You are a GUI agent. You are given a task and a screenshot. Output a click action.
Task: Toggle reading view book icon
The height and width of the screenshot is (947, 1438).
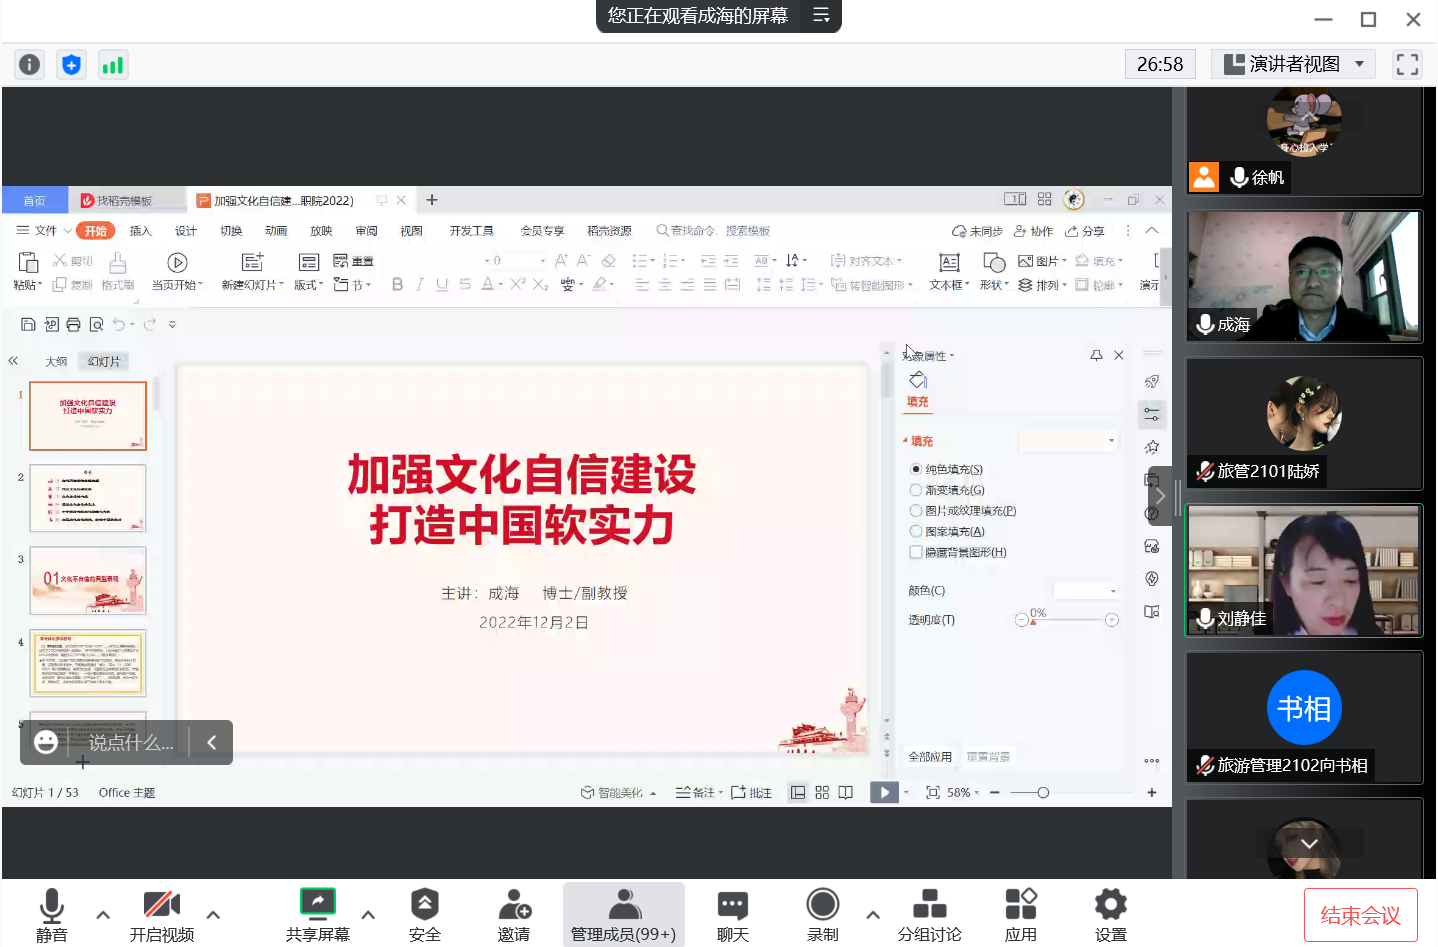pos(846,792)
